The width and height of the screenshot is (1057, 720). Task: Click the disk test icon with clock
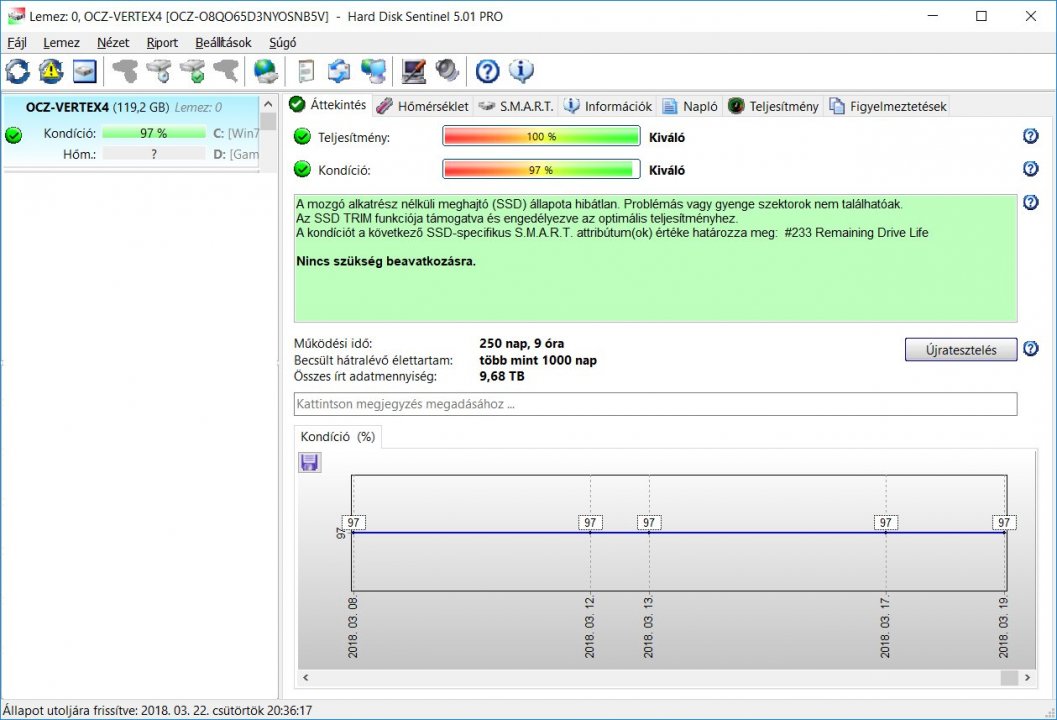coord(159,71)
